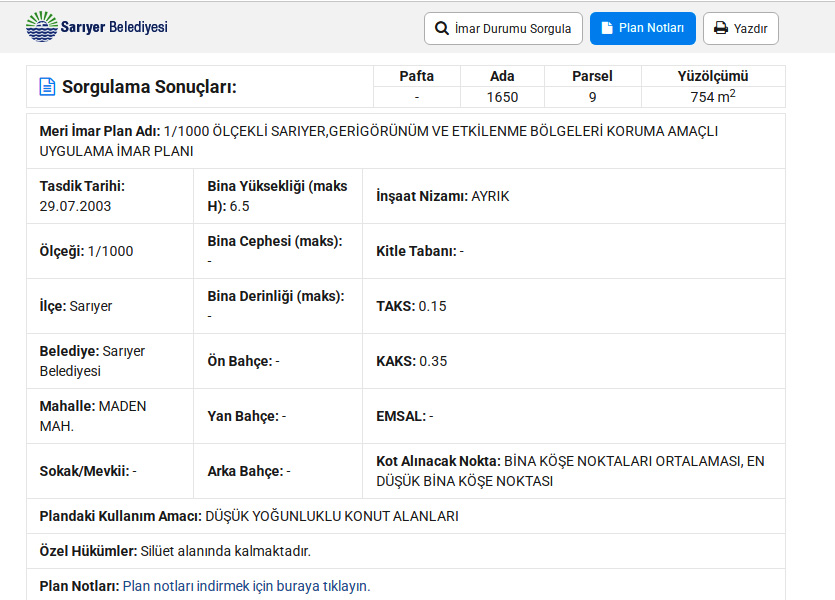Select the Ada column header
This screenshot has height=600, width=835.
pos(502,76)
